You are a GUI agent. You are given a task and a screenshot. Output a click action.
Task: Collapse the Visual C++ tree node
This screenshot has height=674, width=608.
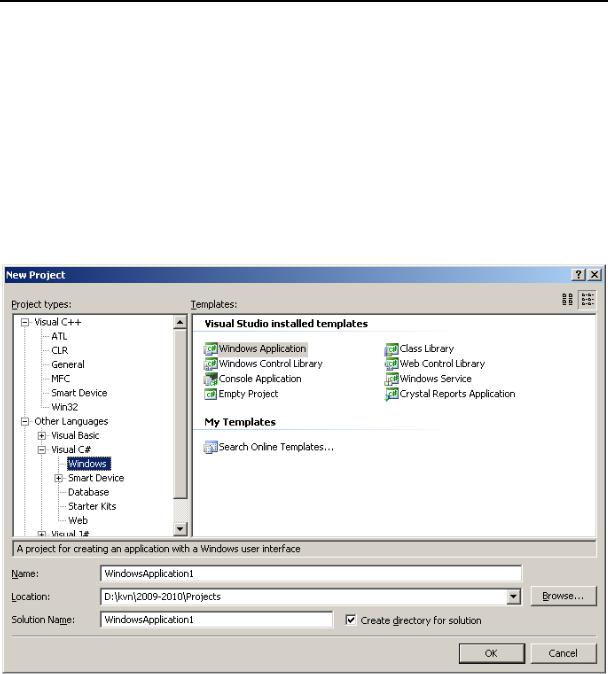25,322
